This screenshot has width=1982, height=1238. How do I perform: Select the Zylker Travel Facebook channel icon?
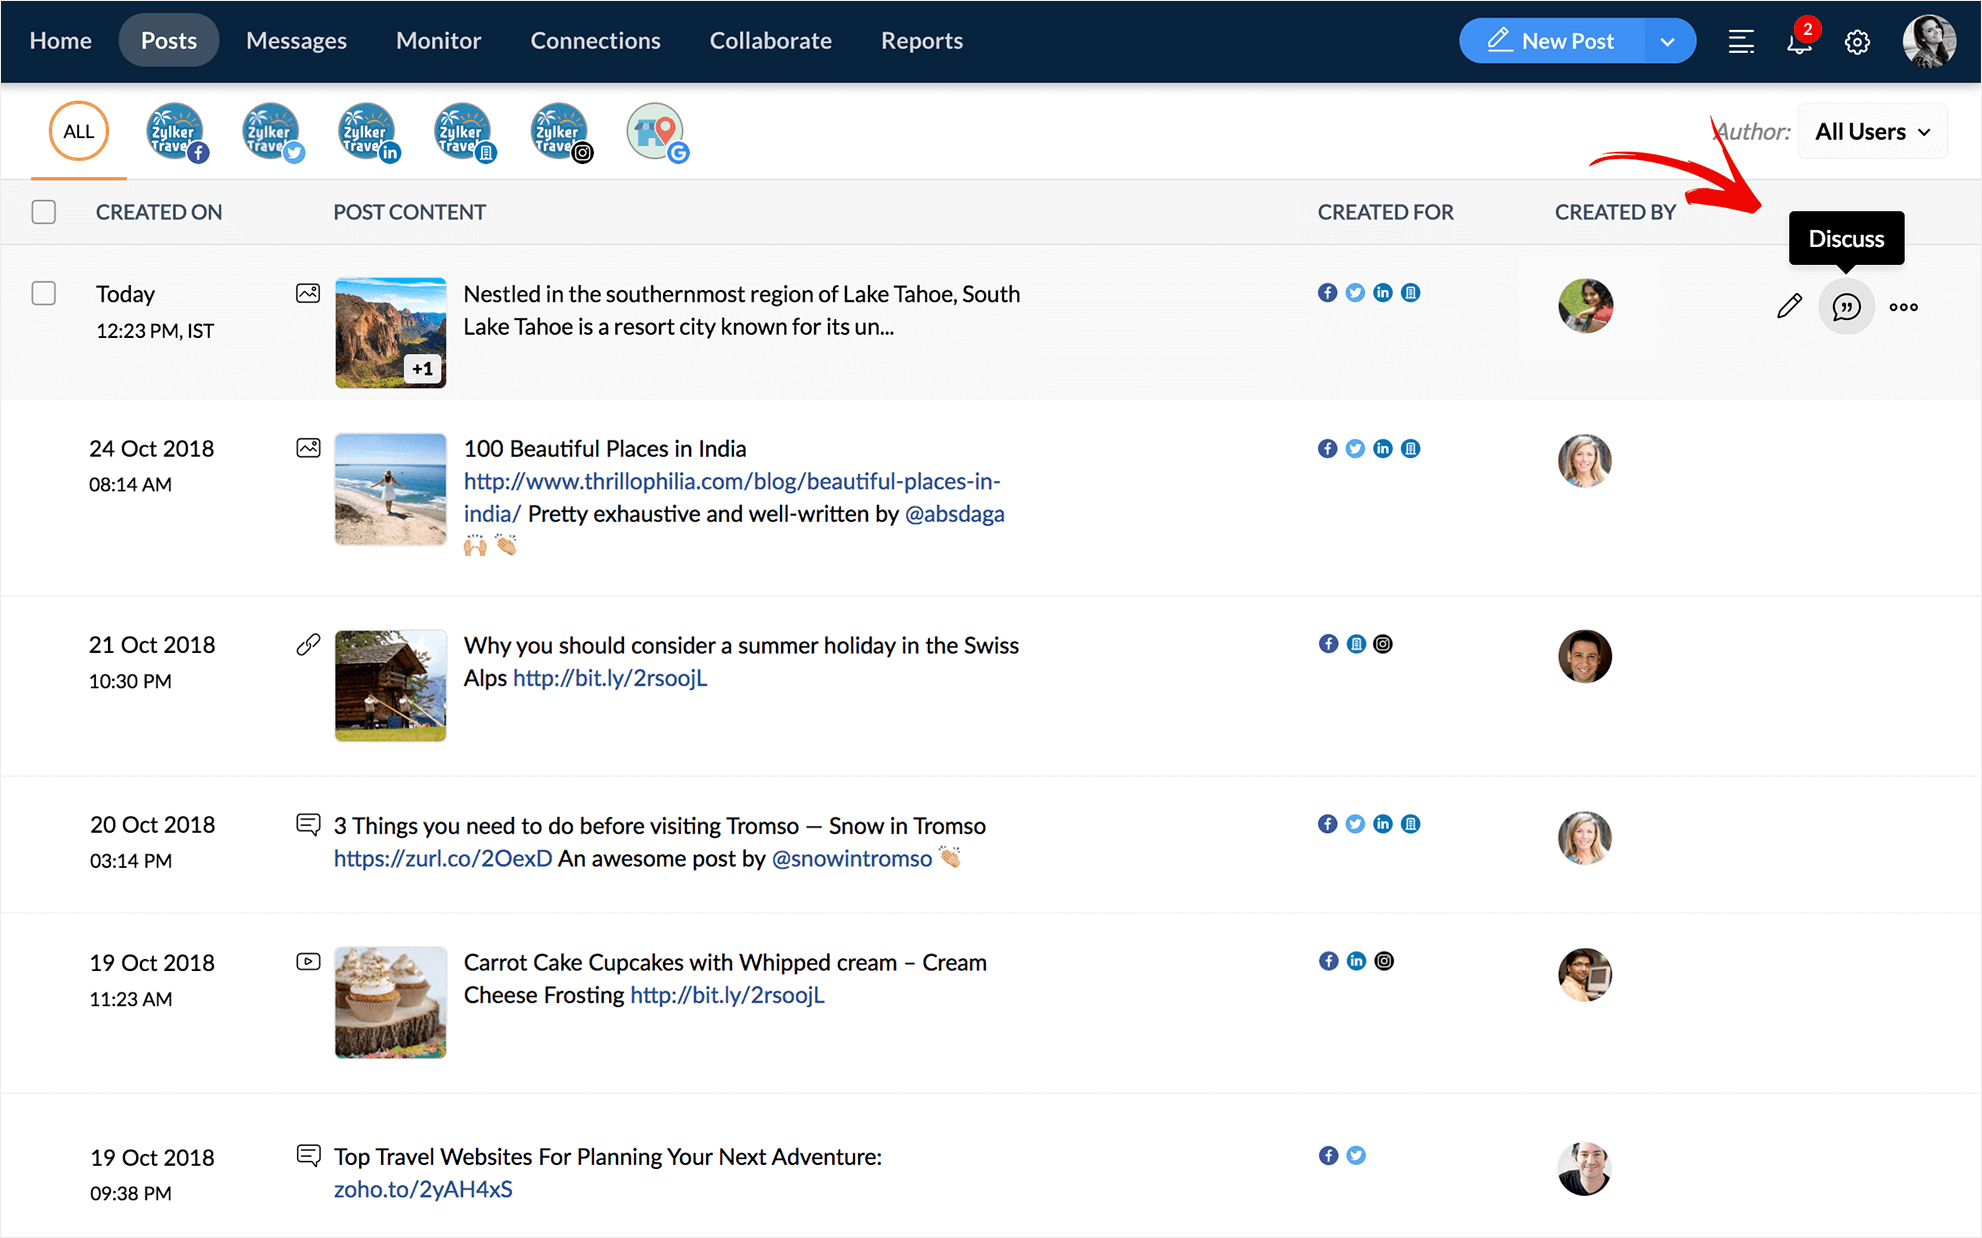[176, 132]
